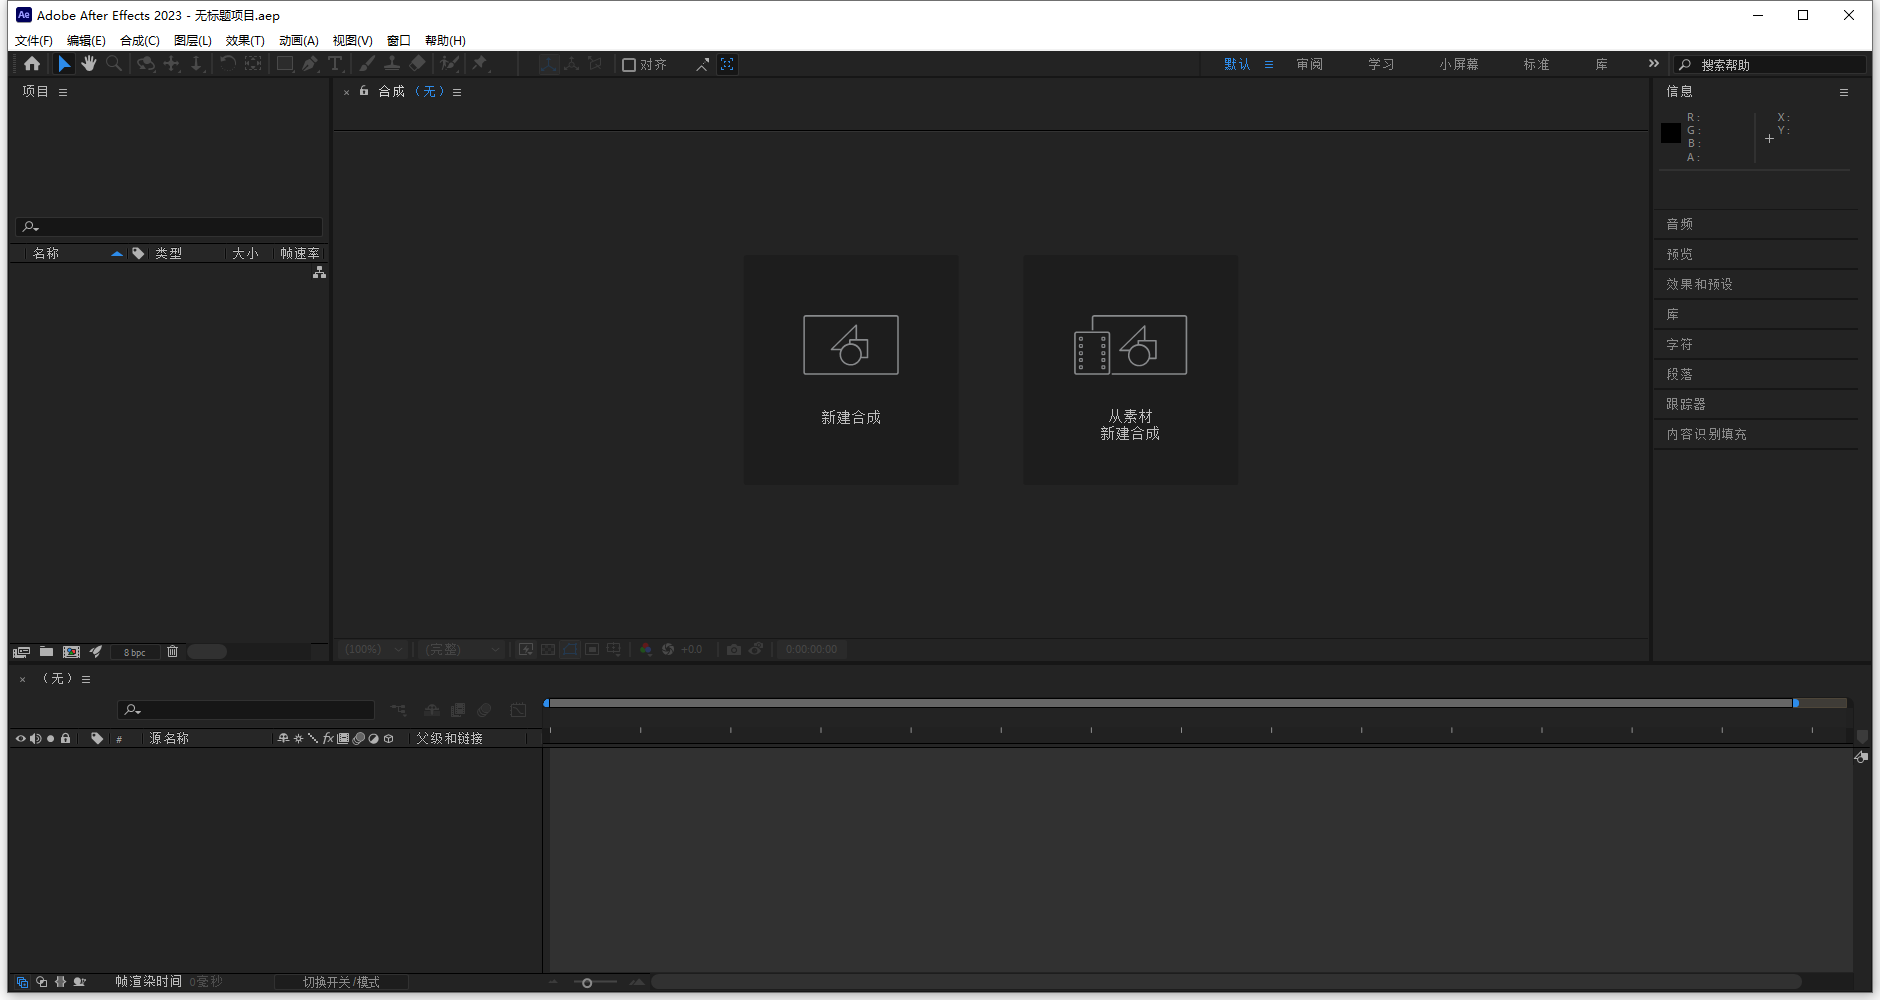Screen dimensions: 1880x1000
Task: Open the 合成(C) menu
Action: click(x=140, y=41)
